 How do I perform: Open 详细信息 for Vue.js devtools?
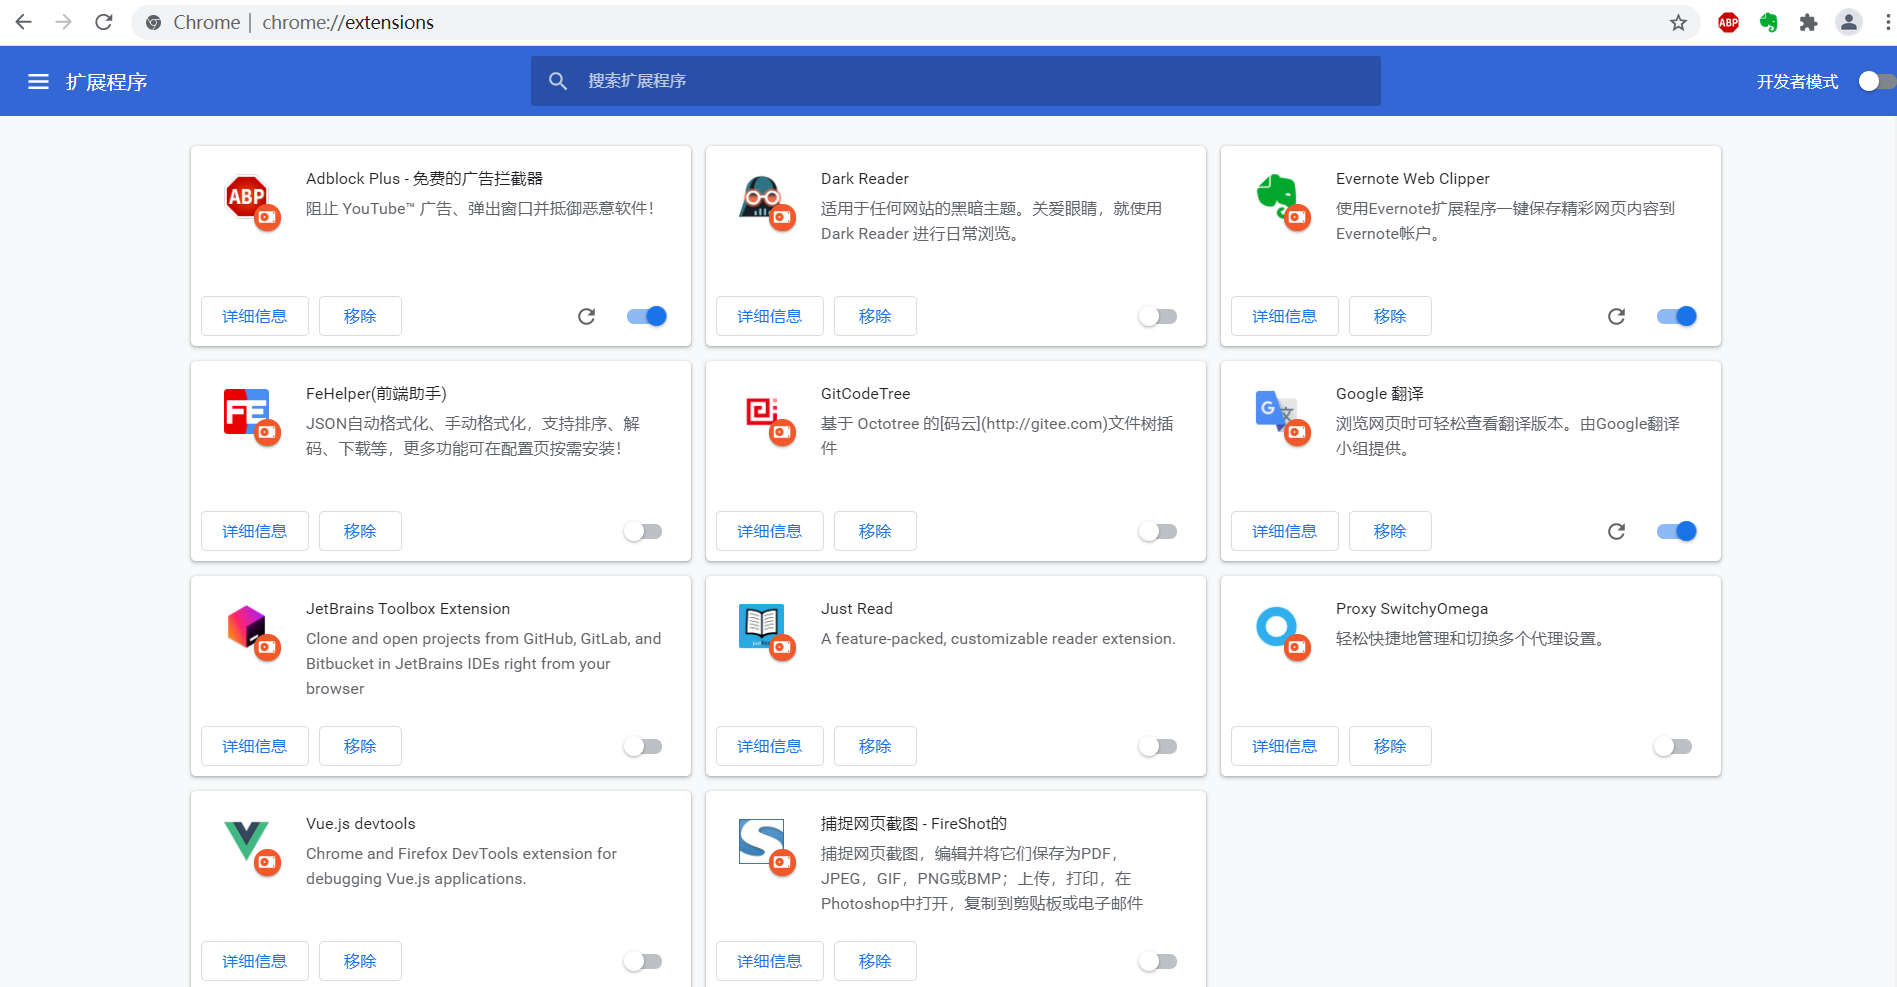(255, 961)
